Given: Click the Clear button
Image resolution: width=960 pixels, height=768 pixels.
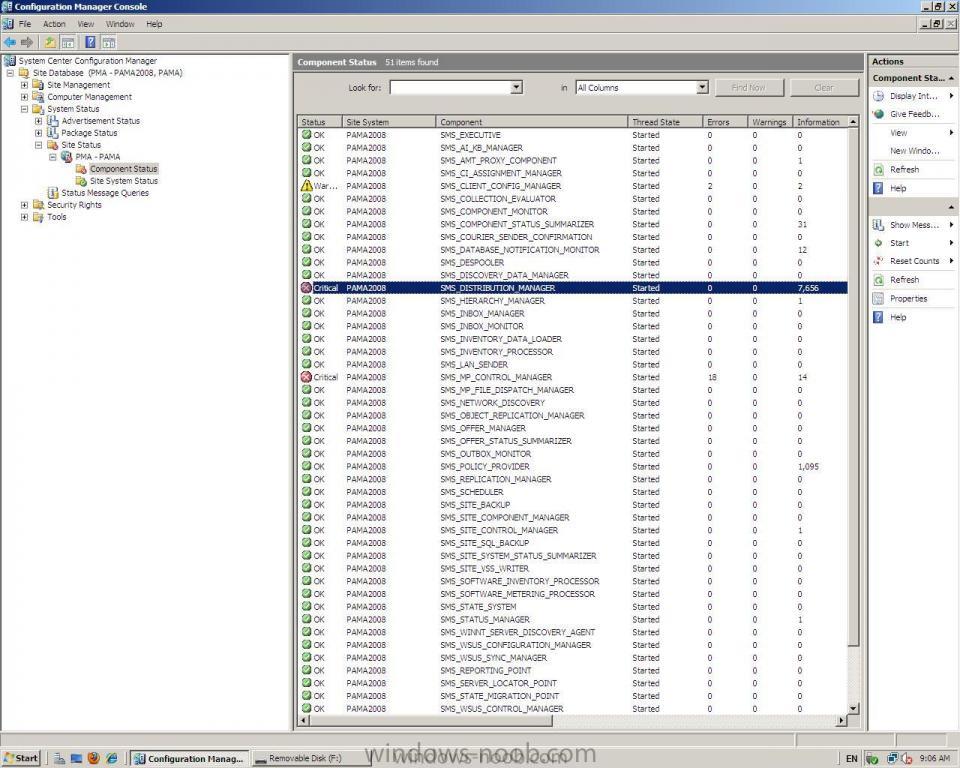Looking at the screenshot, I should [x=823, y=88].
